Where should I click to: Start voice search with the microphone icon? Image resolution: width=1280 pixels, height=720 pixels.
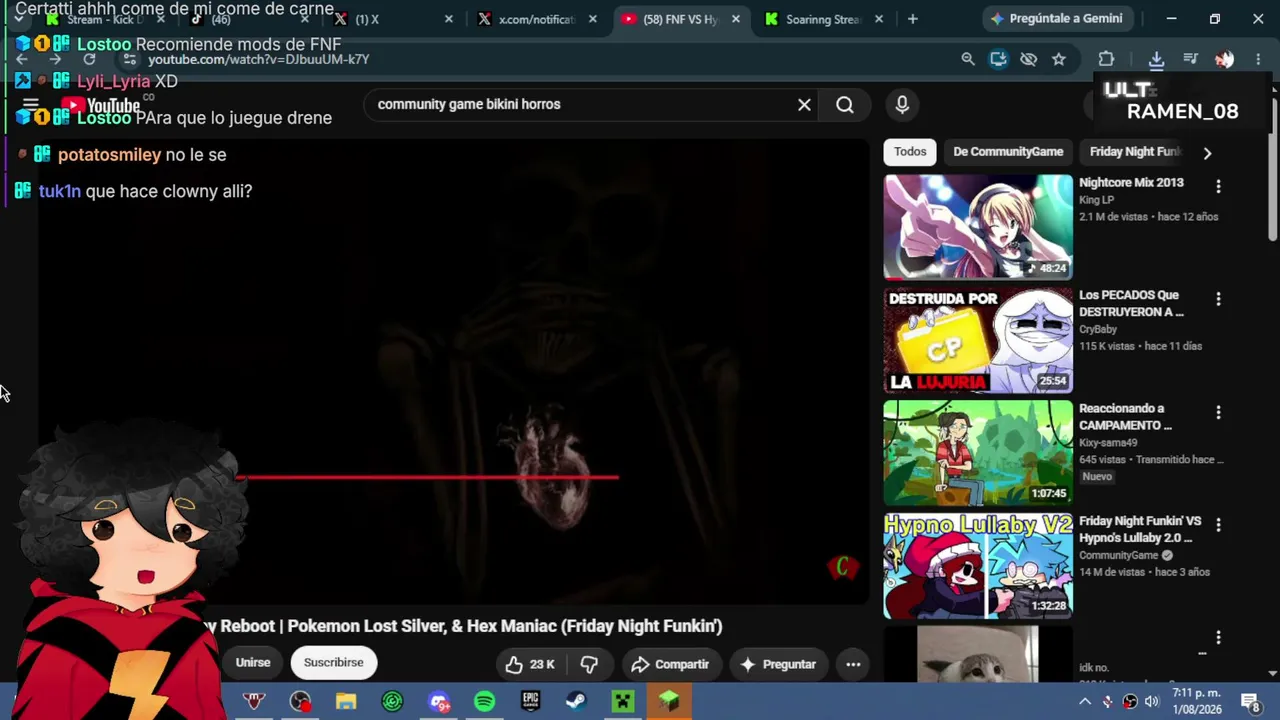pyautogui.click(x=902, y=105)
